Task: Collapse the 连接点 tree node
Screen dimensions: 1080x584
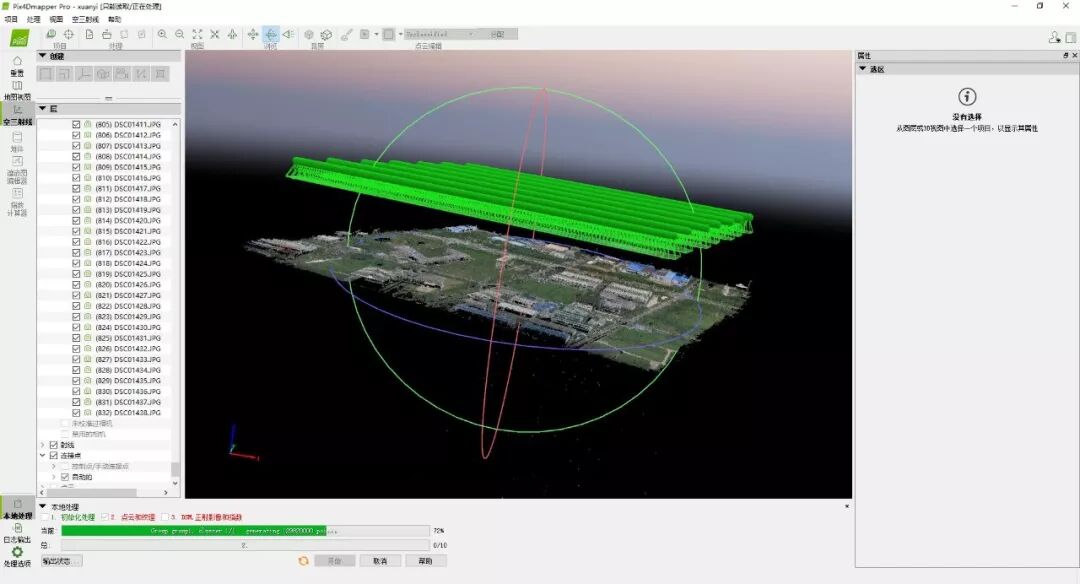Action: click(43, 455)
